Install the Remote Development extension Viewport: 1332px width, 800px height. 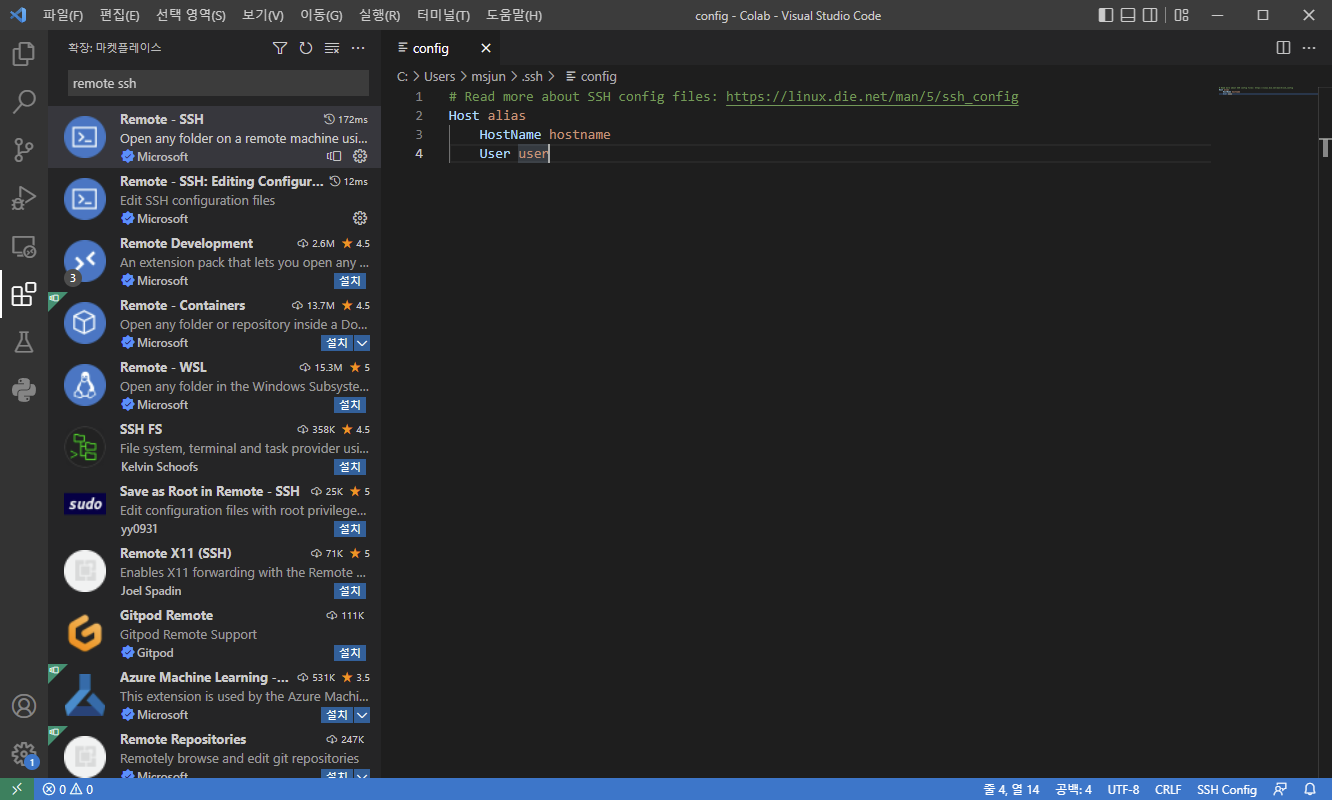point(350,281)
